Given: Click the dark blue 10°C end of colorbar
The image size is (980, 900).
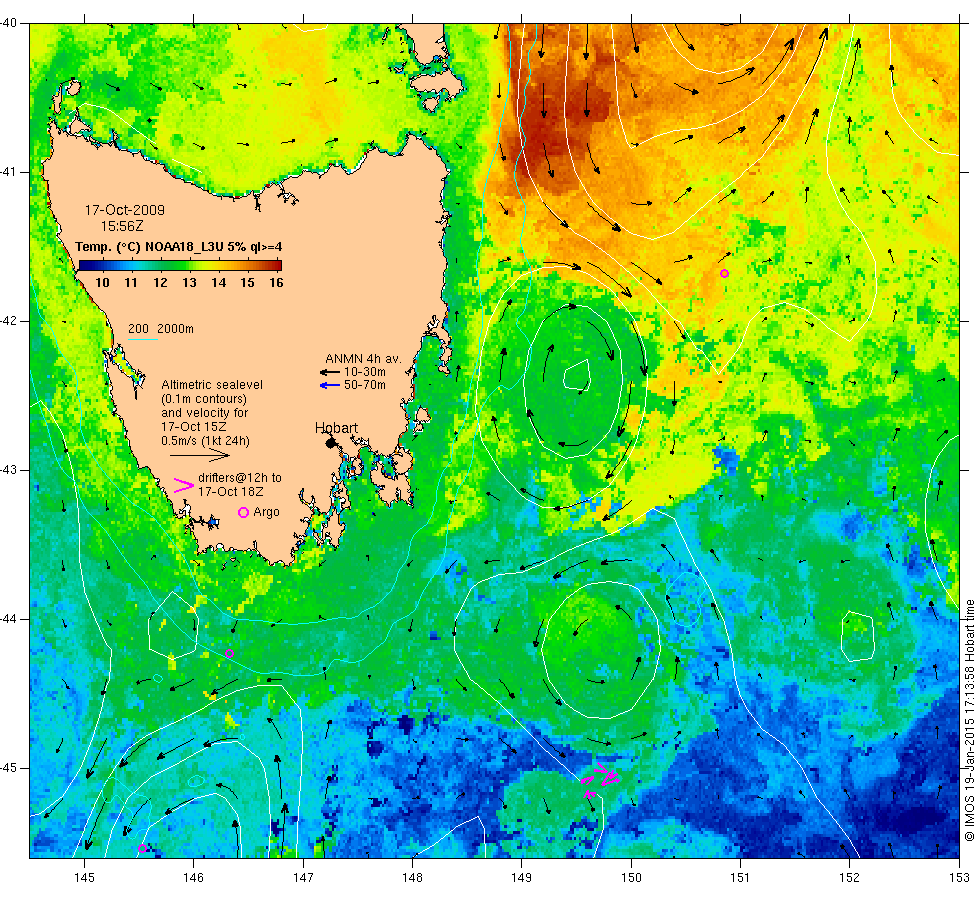Looking at the screenshot, I should coord(84,265).
